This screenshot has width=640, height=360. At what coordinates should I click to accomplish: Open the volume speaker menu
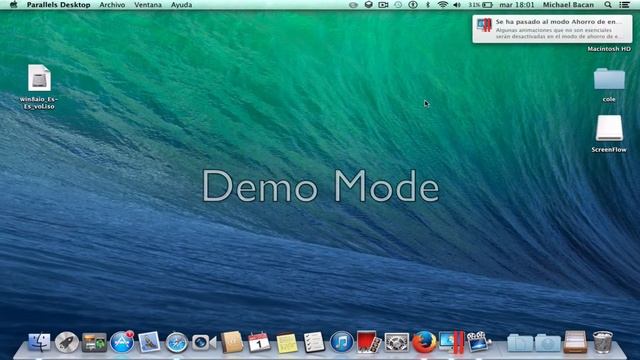click(457, 5)
